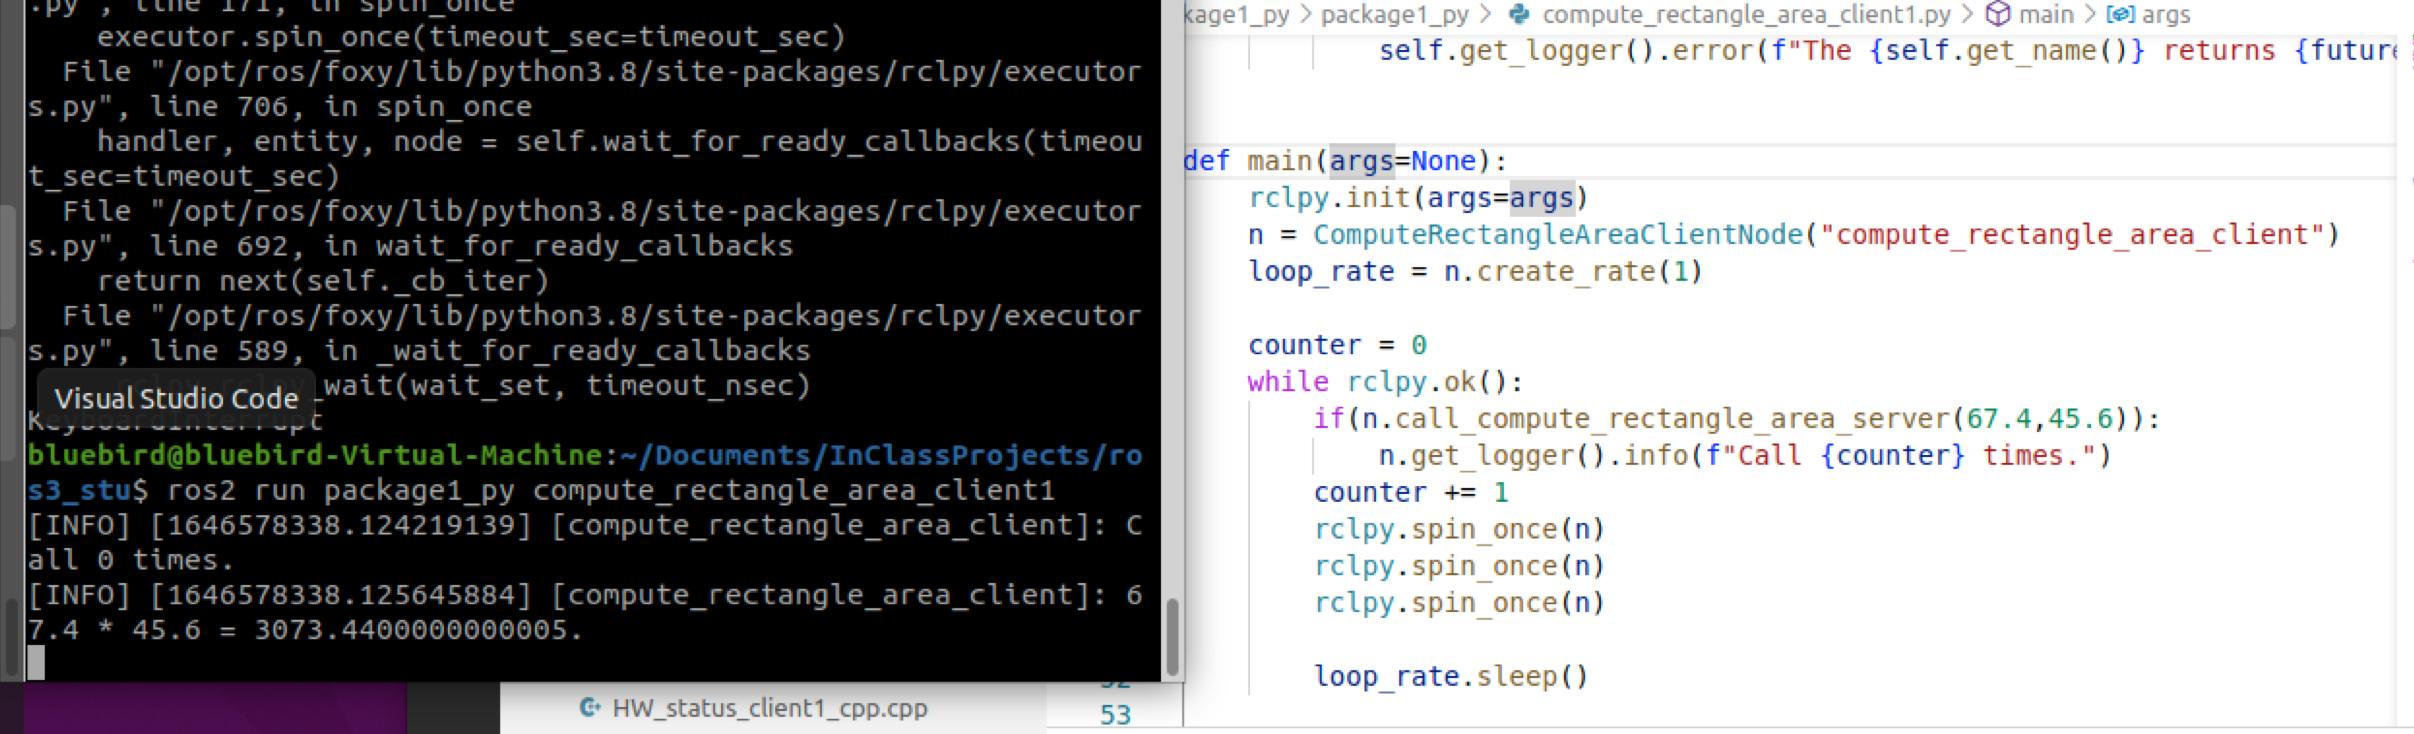
Task: Click 'line 692, in wait_for_ready_callbacks' in traceback
Action: pos(471,246)
